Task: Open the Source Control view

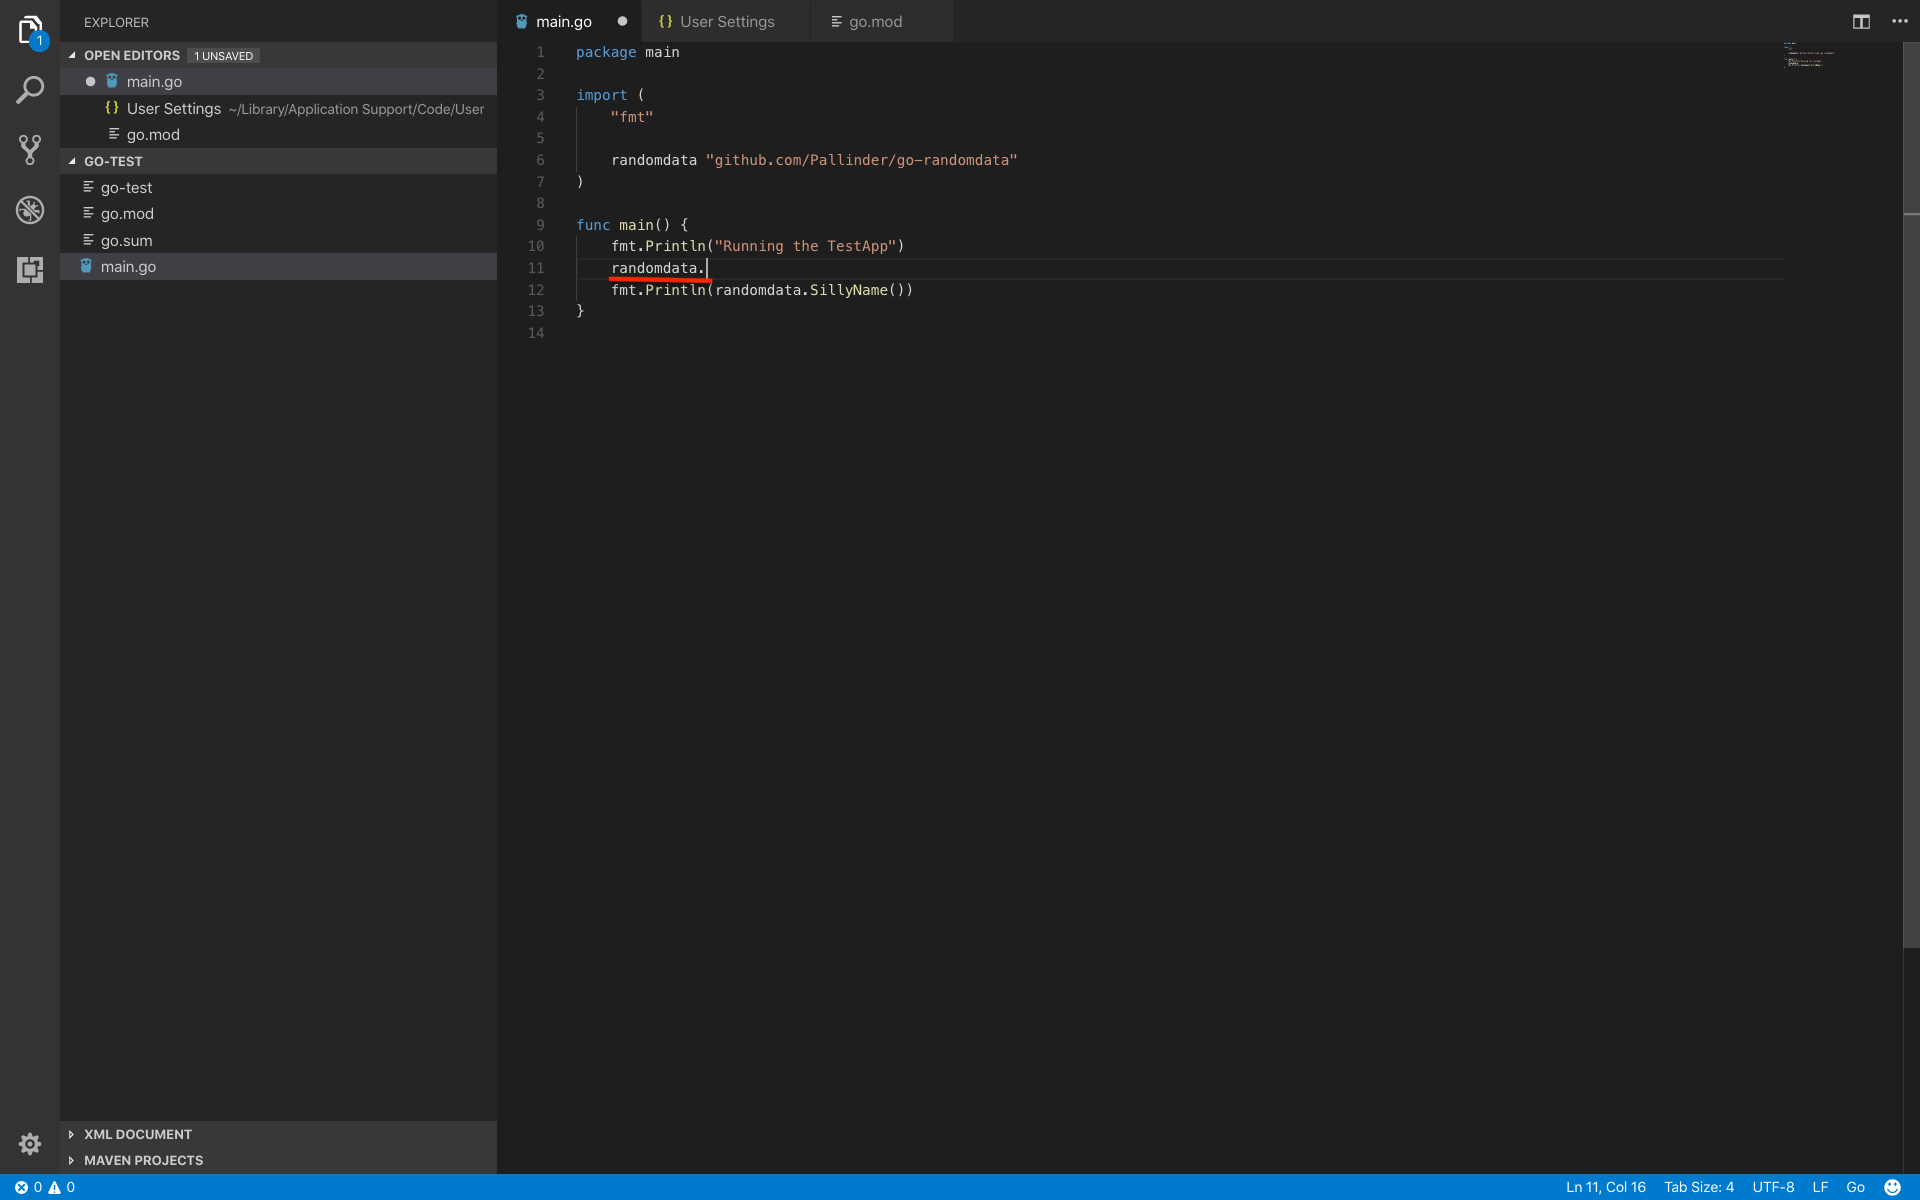Action: pyautogui.click(x=30, y=150)
